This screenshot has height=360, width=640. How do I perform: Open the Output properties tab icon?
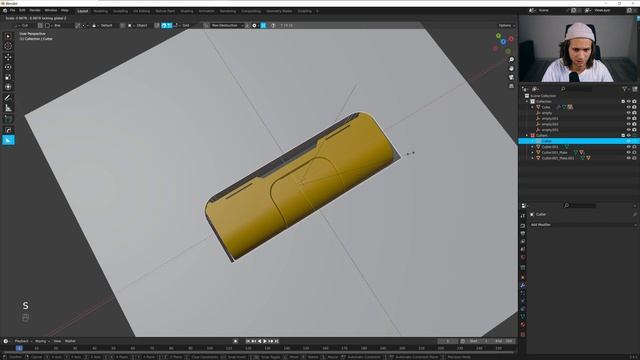pyautogui.click(x=523, y=233)
